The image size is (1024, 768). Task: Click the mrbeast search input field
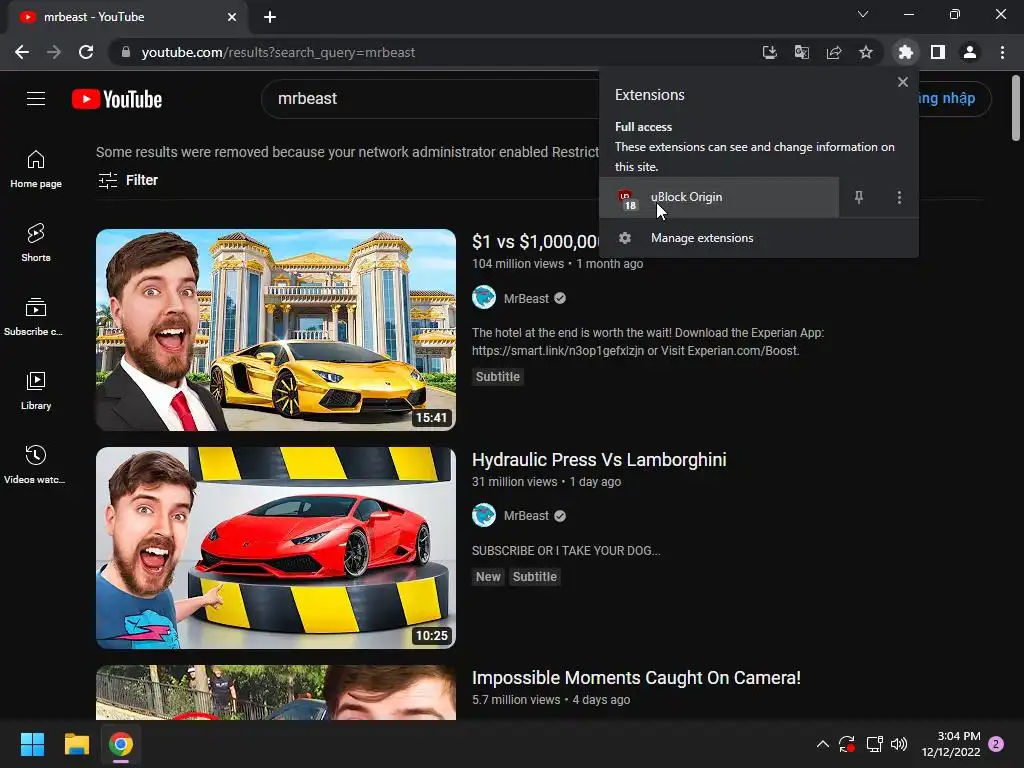[431, 99]
